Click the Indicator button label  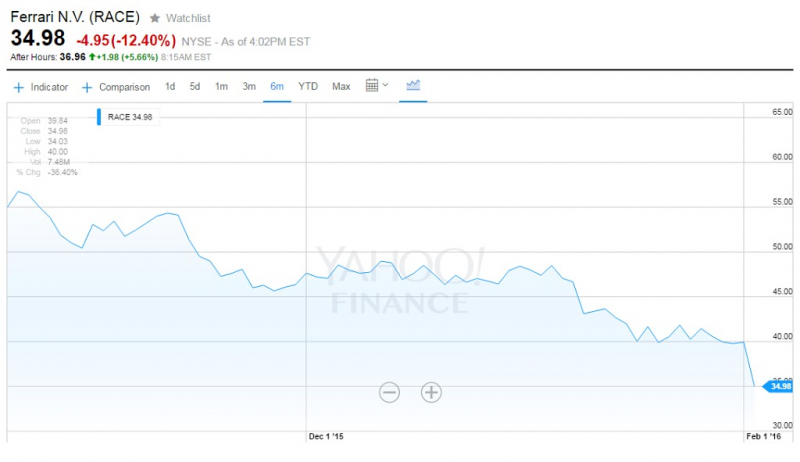tap(49, 87)
